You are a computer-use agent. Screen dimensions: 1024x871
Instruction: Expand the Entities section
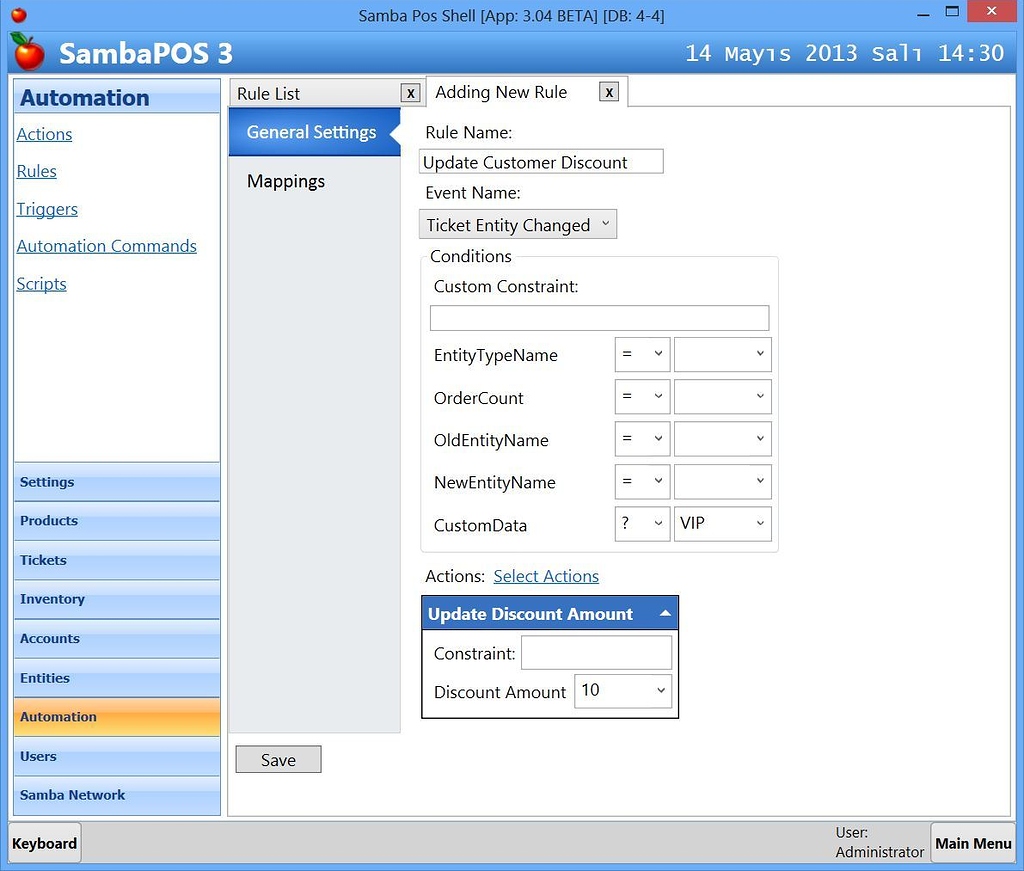116,678
